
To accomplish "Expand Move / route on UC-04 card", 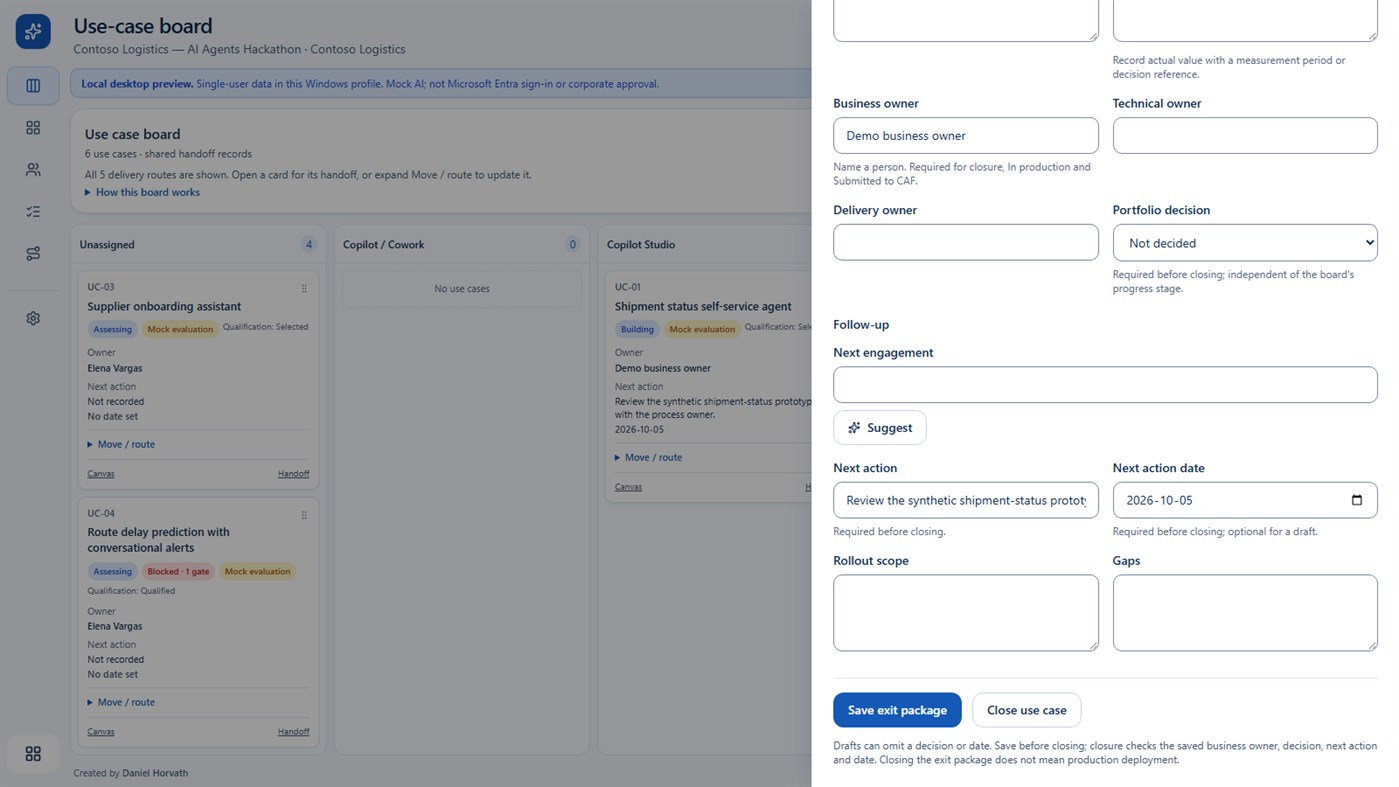I will [121, 702].
